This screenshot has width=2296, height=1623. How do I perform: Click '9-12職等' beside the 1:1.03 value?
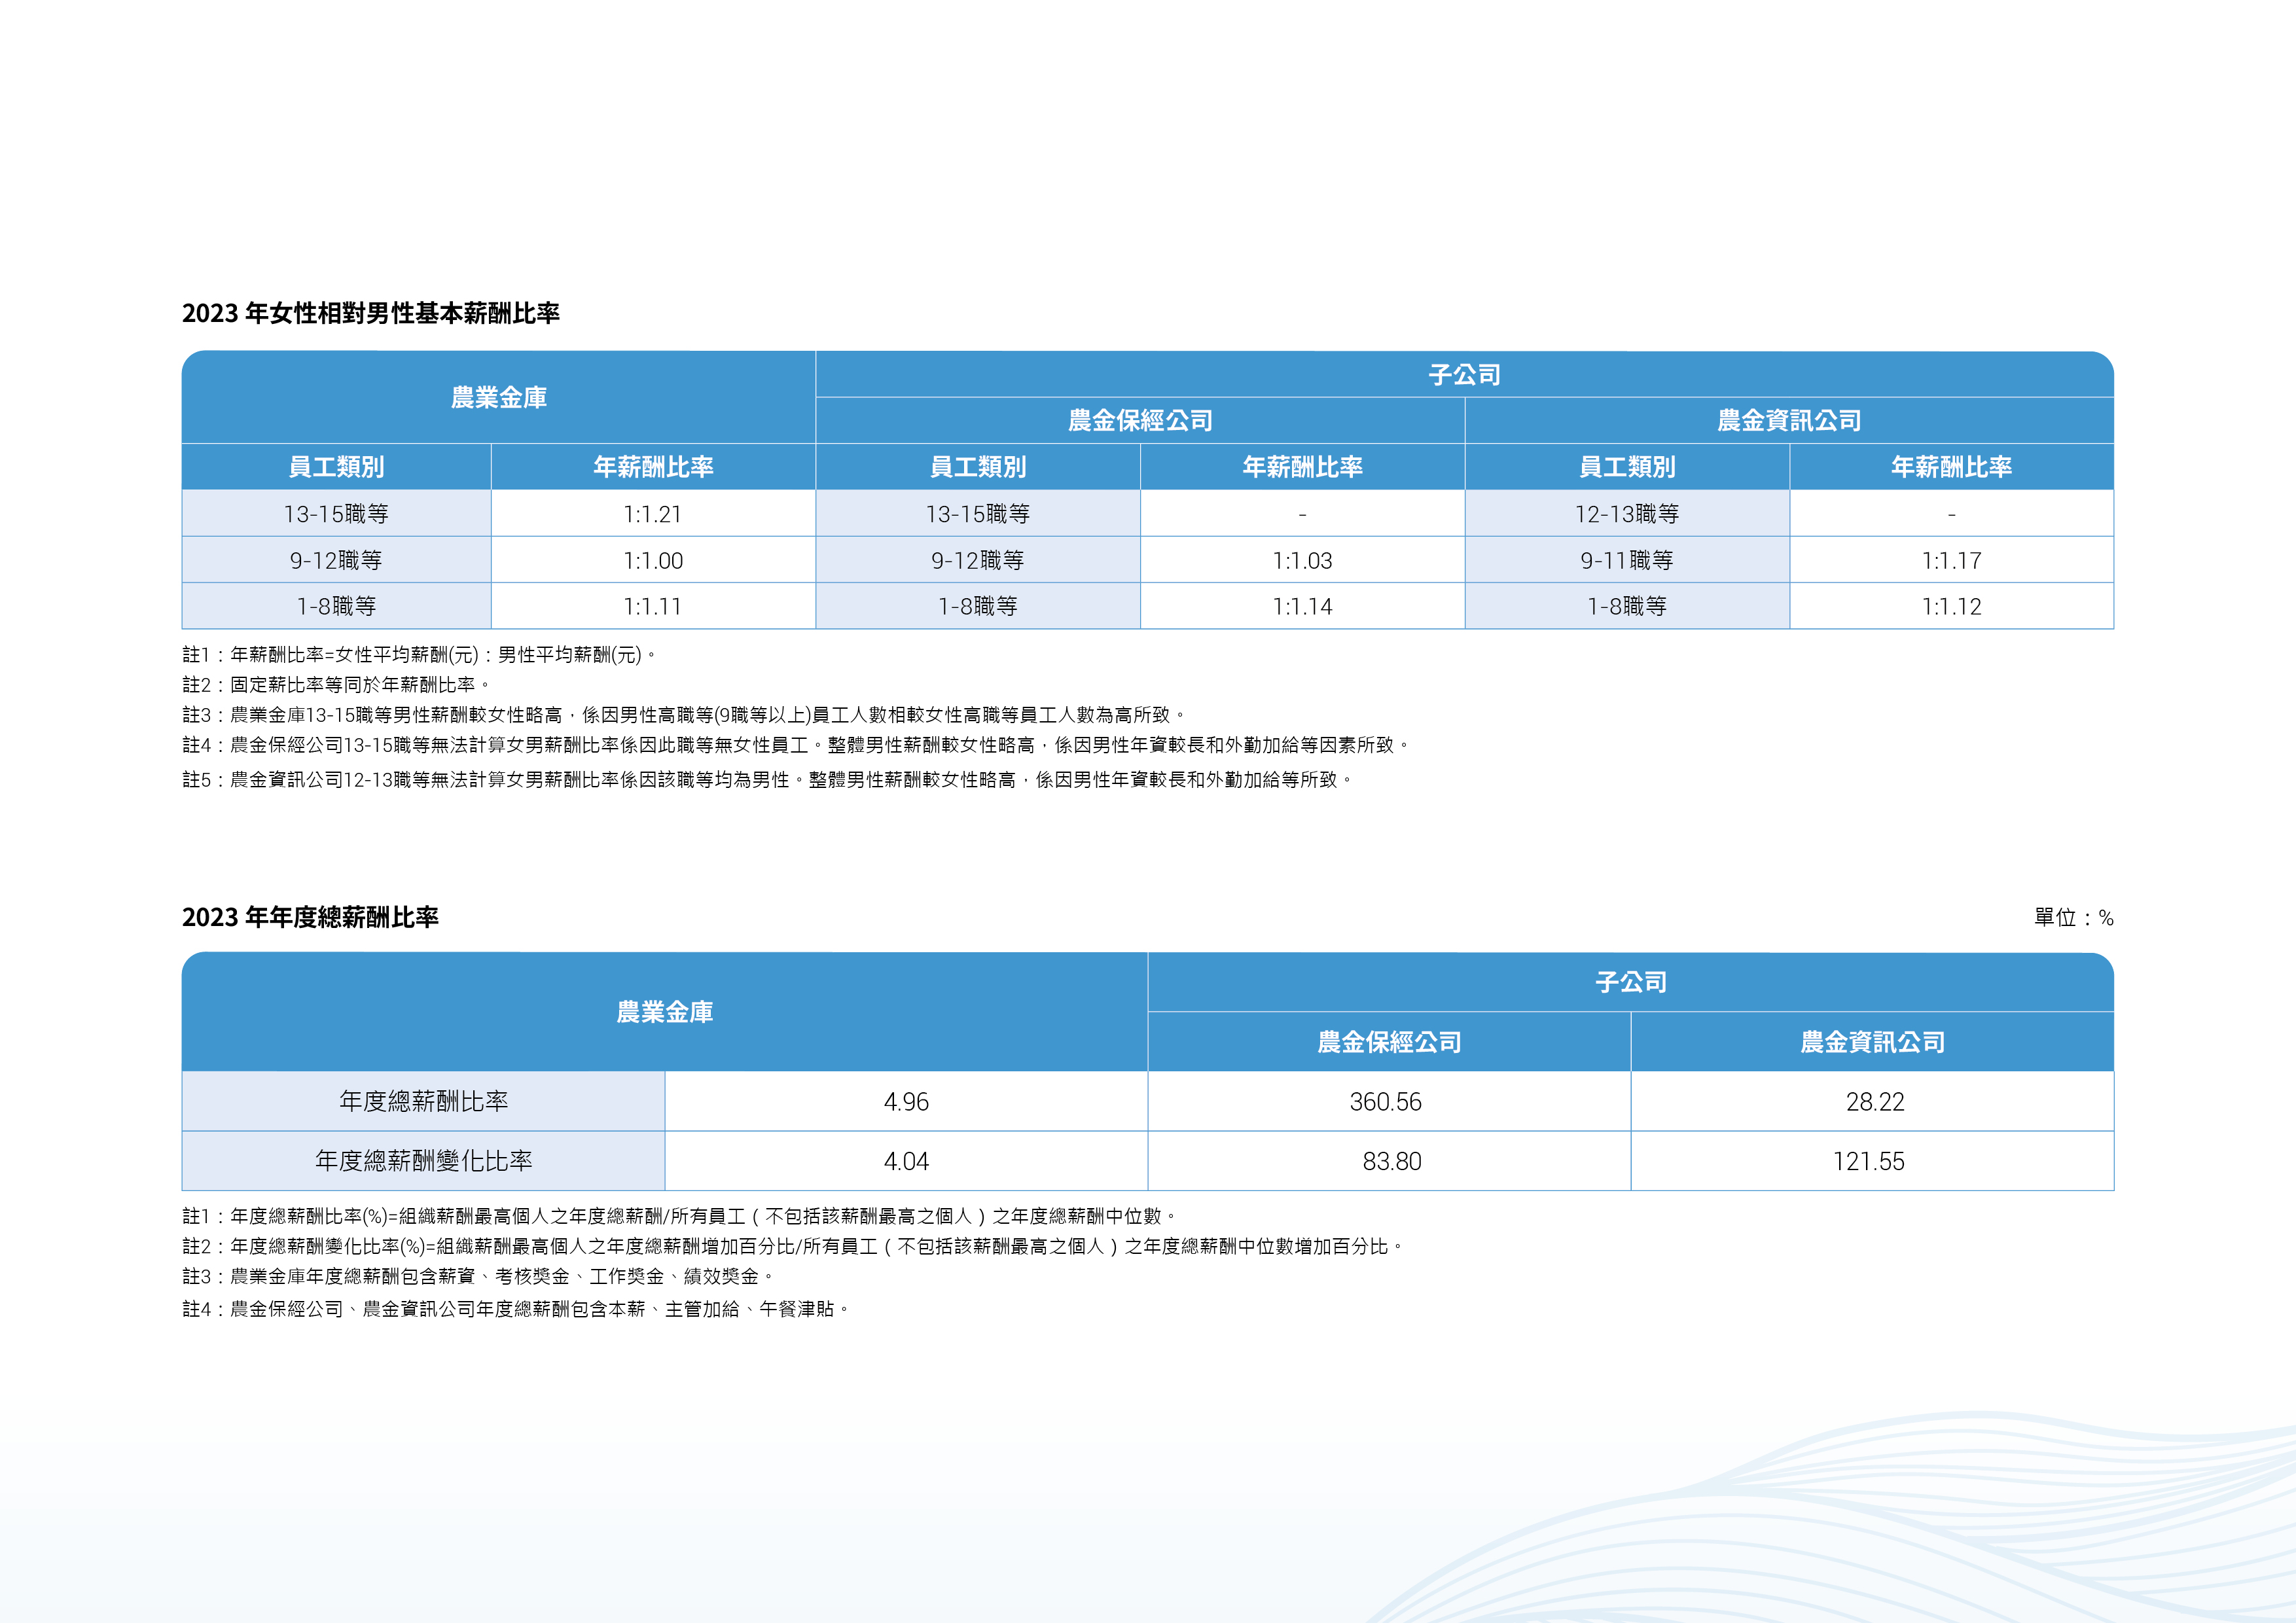pos(978,560)
